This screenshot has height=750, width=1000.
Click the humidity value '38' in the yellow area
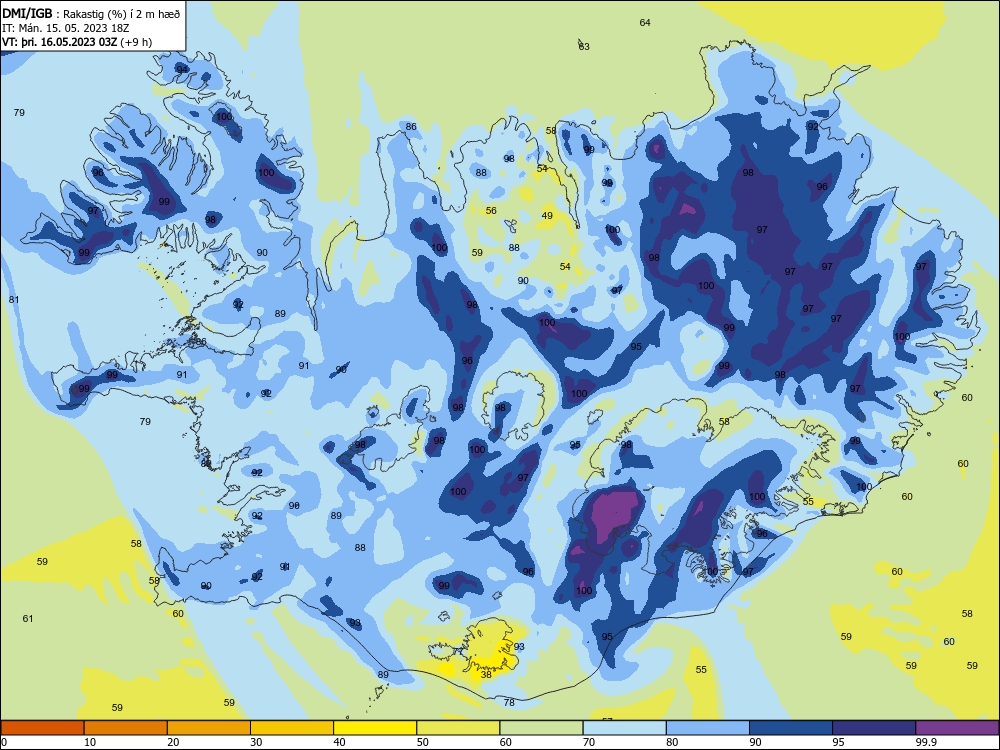(486, 674)
